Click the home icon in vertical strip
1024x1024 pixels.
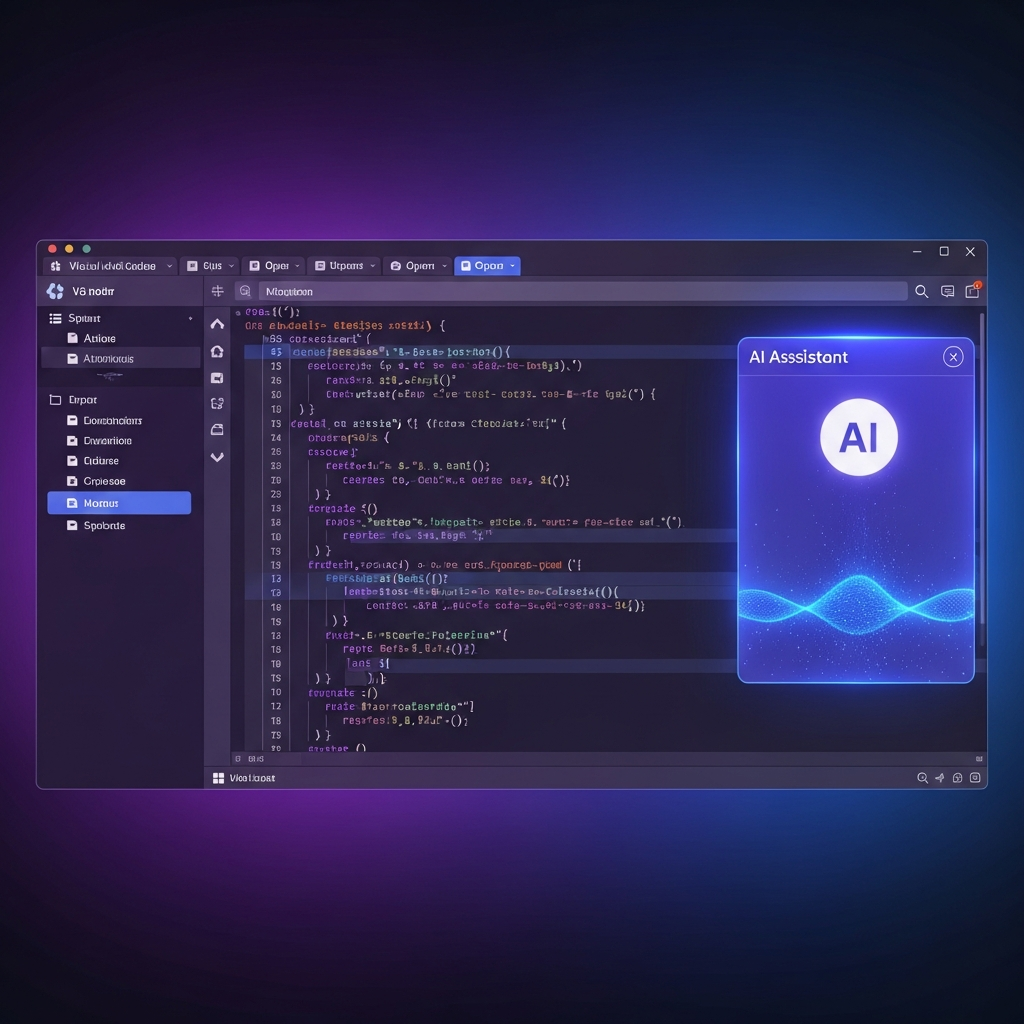[217, 351]
